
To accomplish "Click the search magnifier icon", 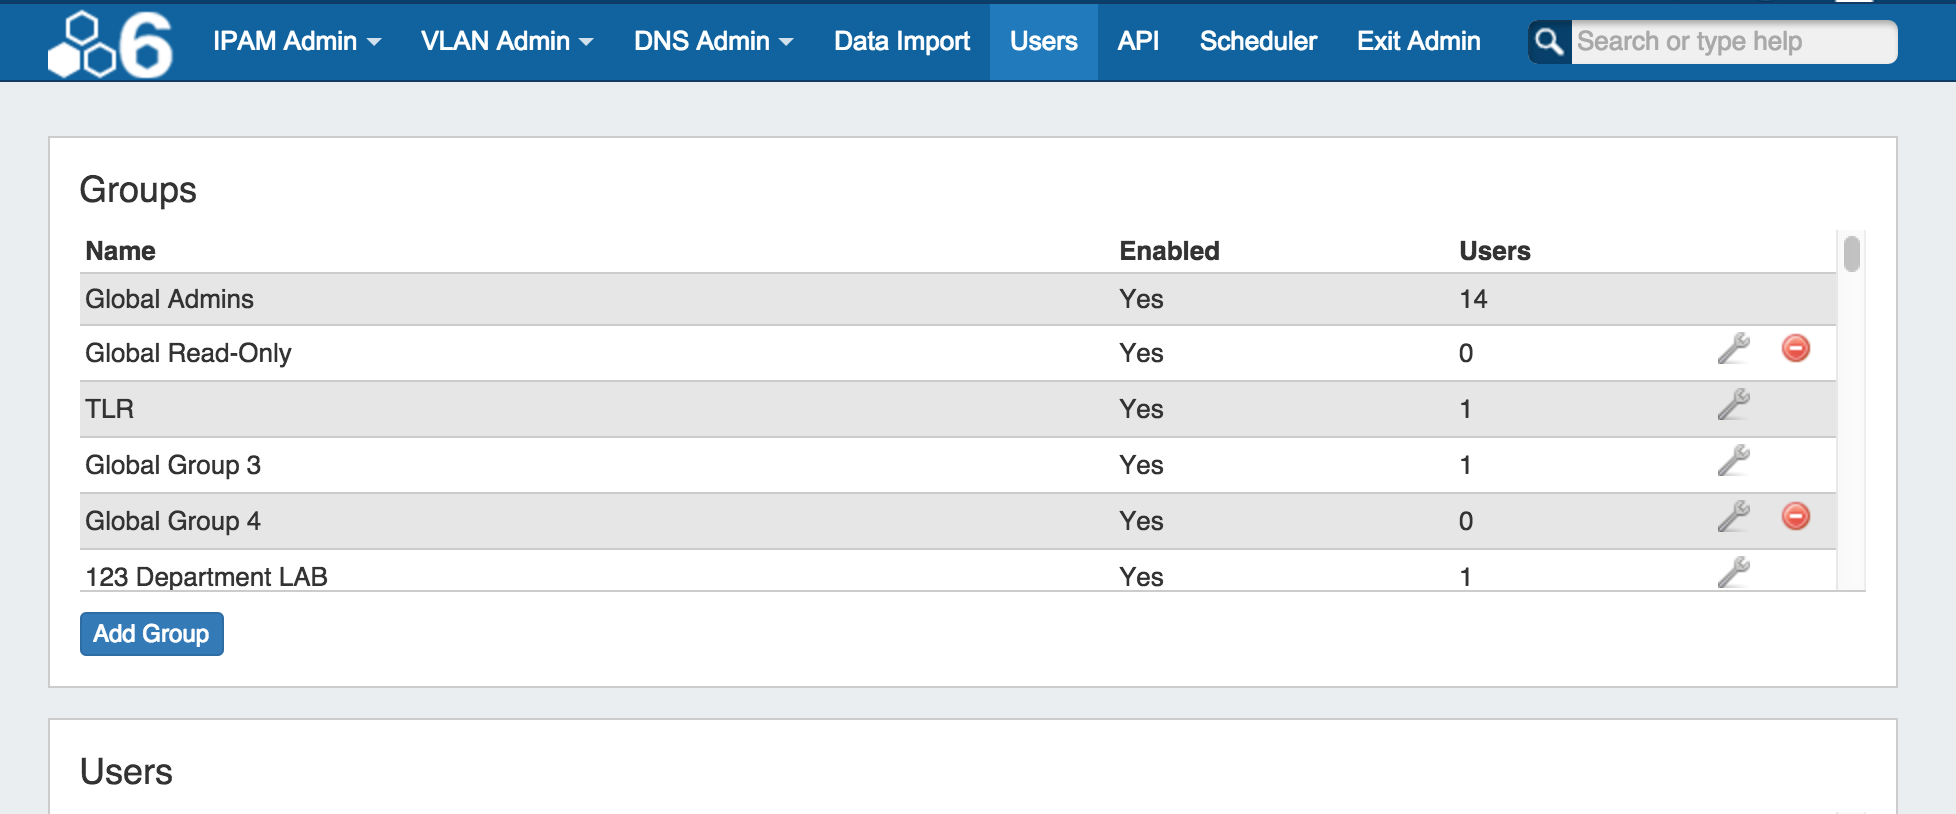I will (x=1549, y=42).
